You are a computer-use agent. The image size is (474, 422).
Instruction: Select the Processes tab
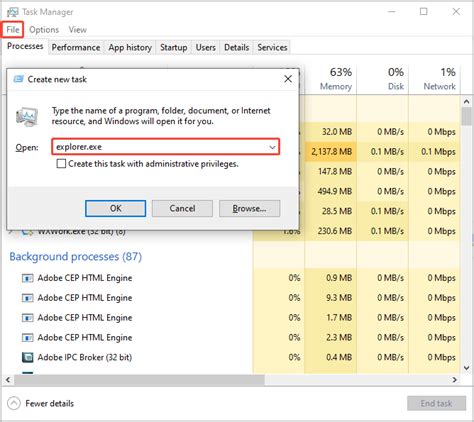pyautogui.click(x=25, y=46)
